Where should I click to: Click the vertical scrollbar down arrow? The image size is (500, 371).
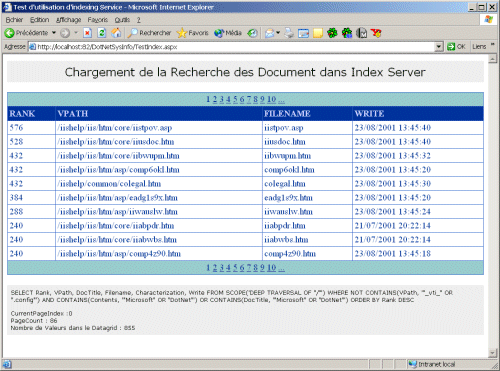pyautogui.click(x=493, y=353)
